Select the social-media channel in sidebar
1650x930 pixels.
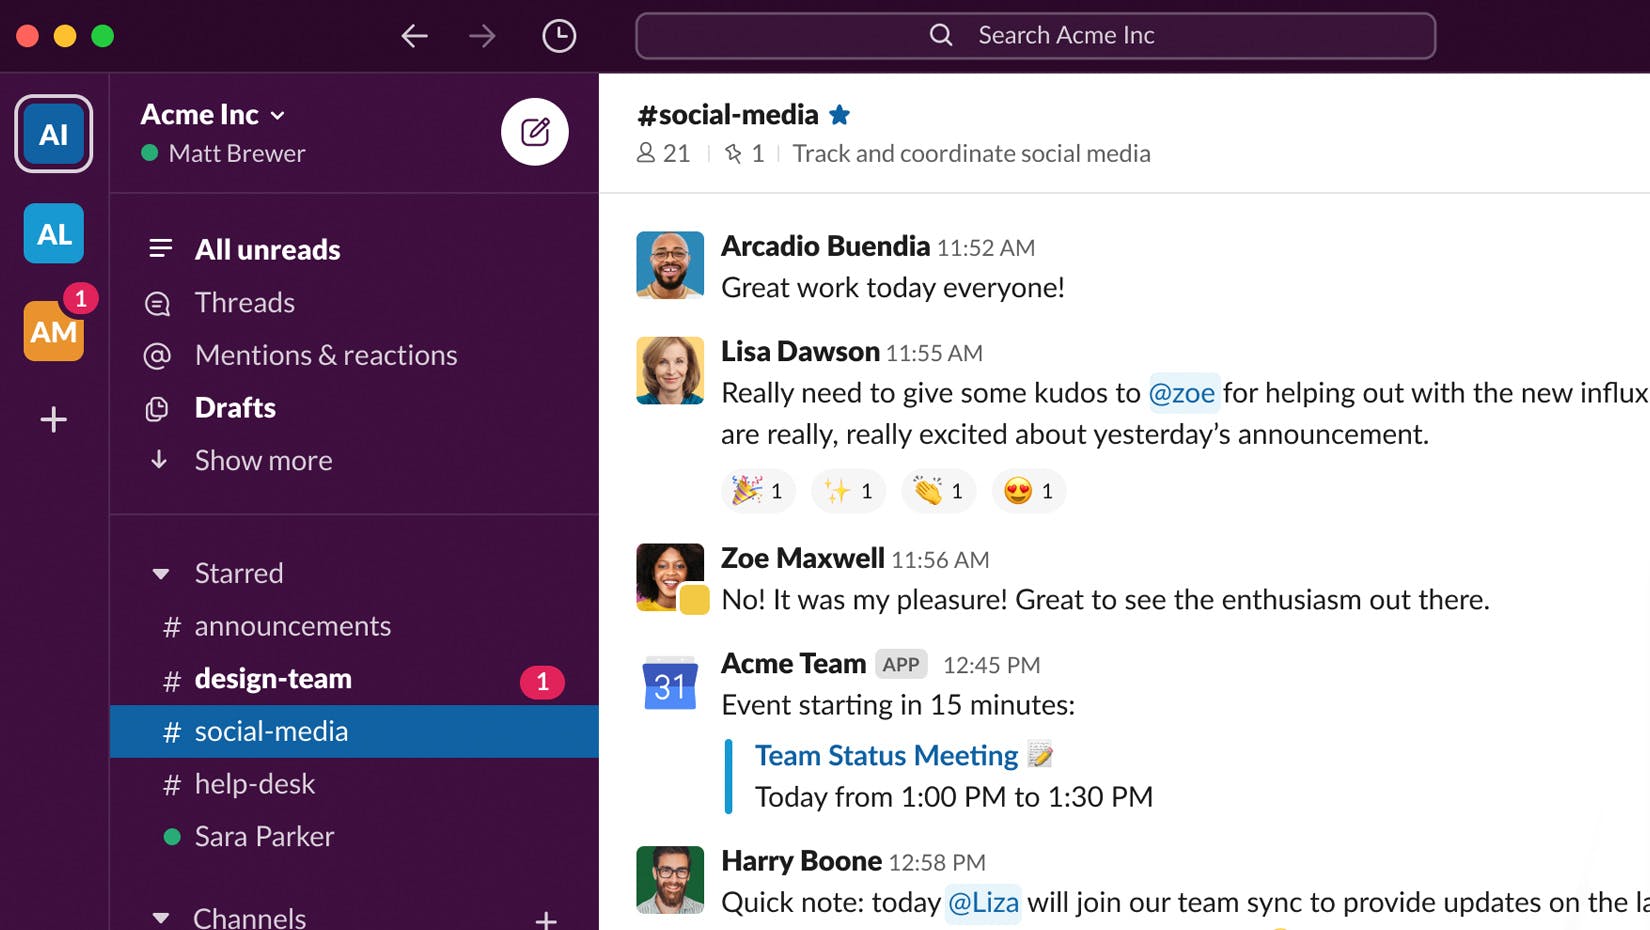tap(354, 731)
